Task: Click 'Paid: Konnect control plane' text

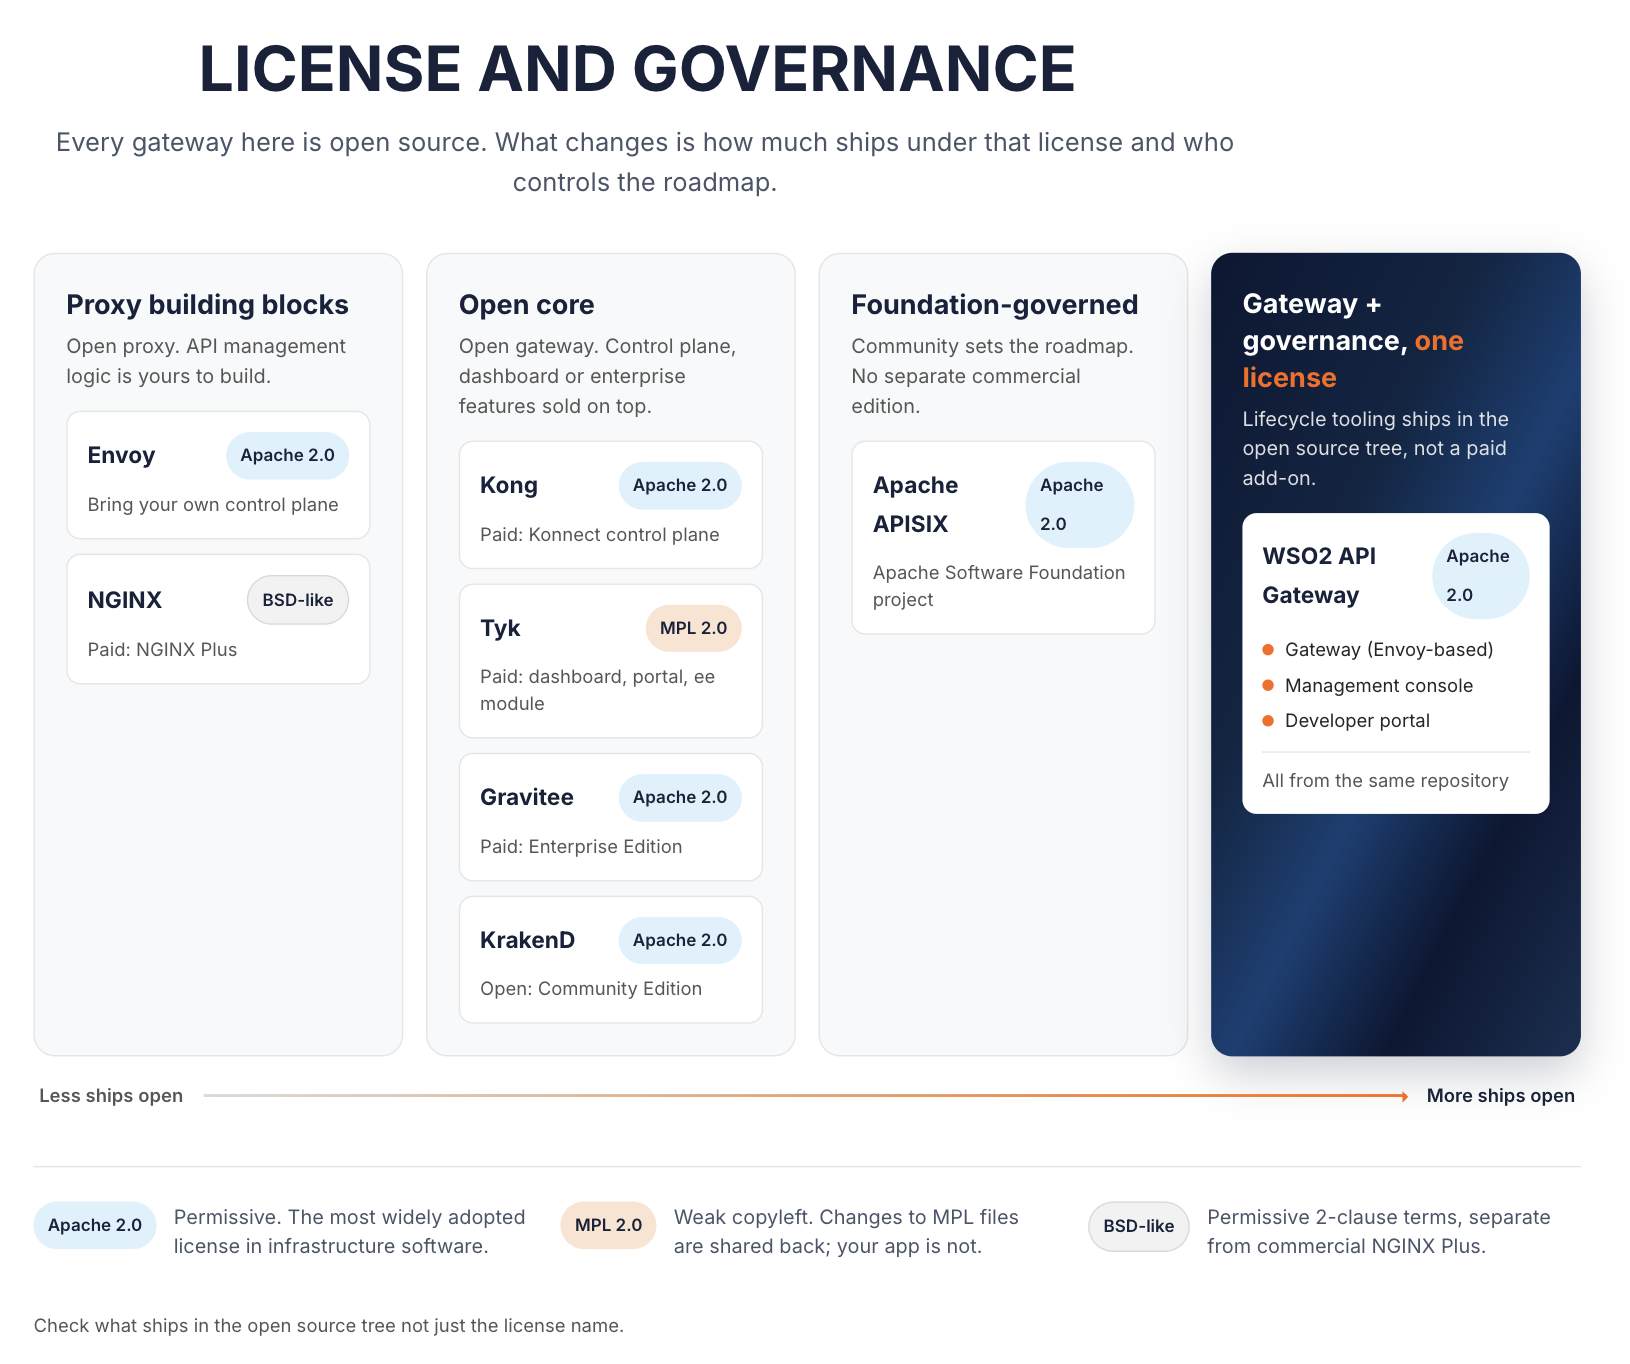Action: pos(600,535)
